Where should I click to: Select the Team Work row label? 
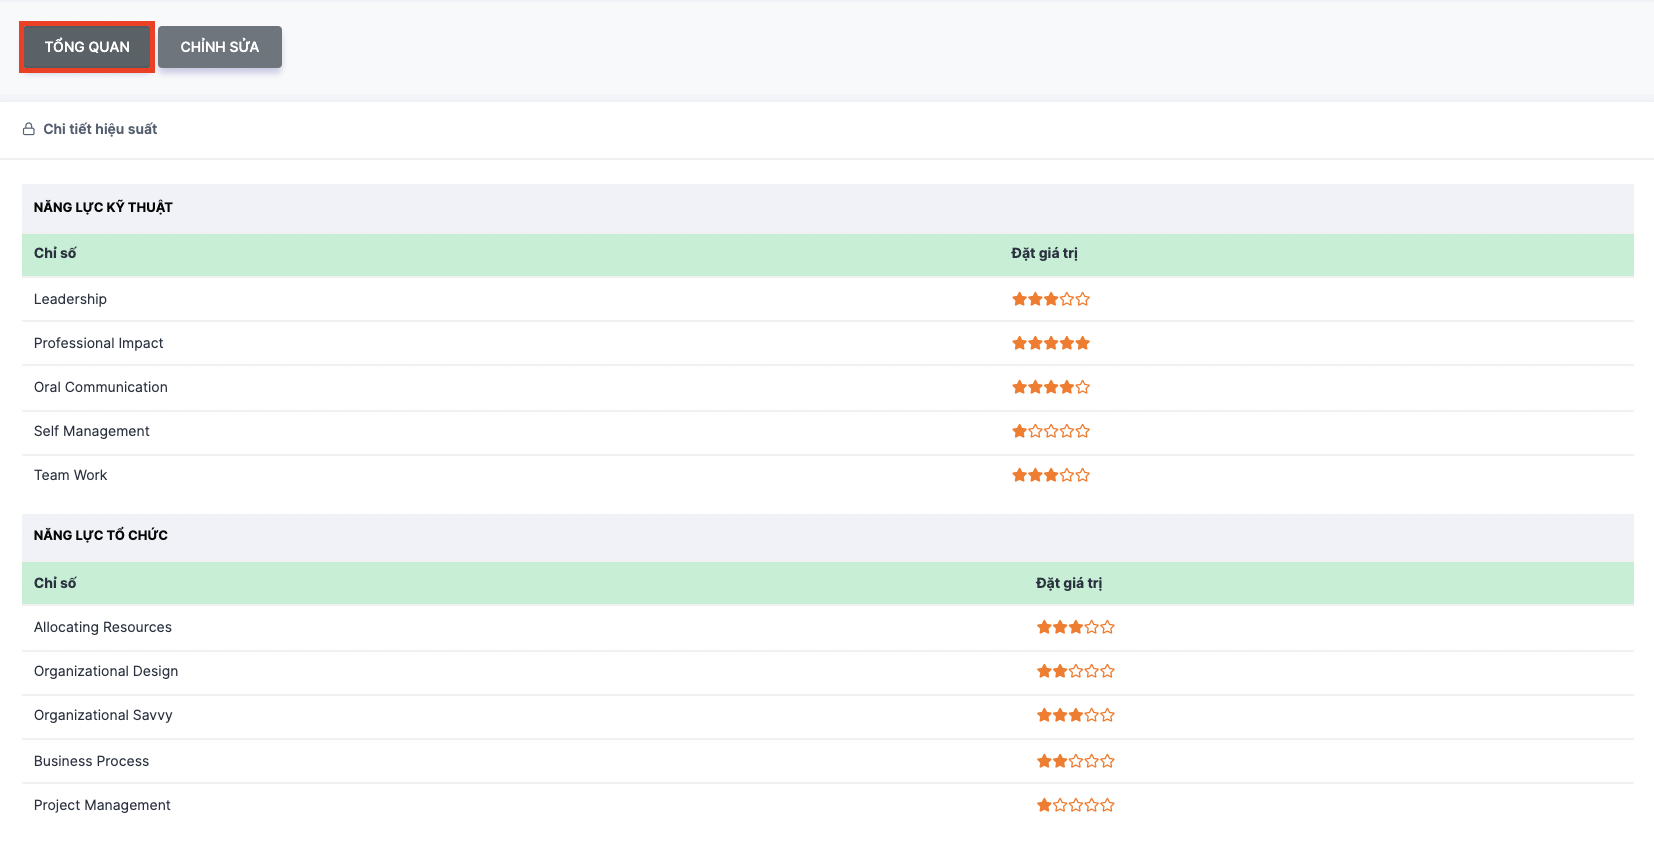[70, 475]
